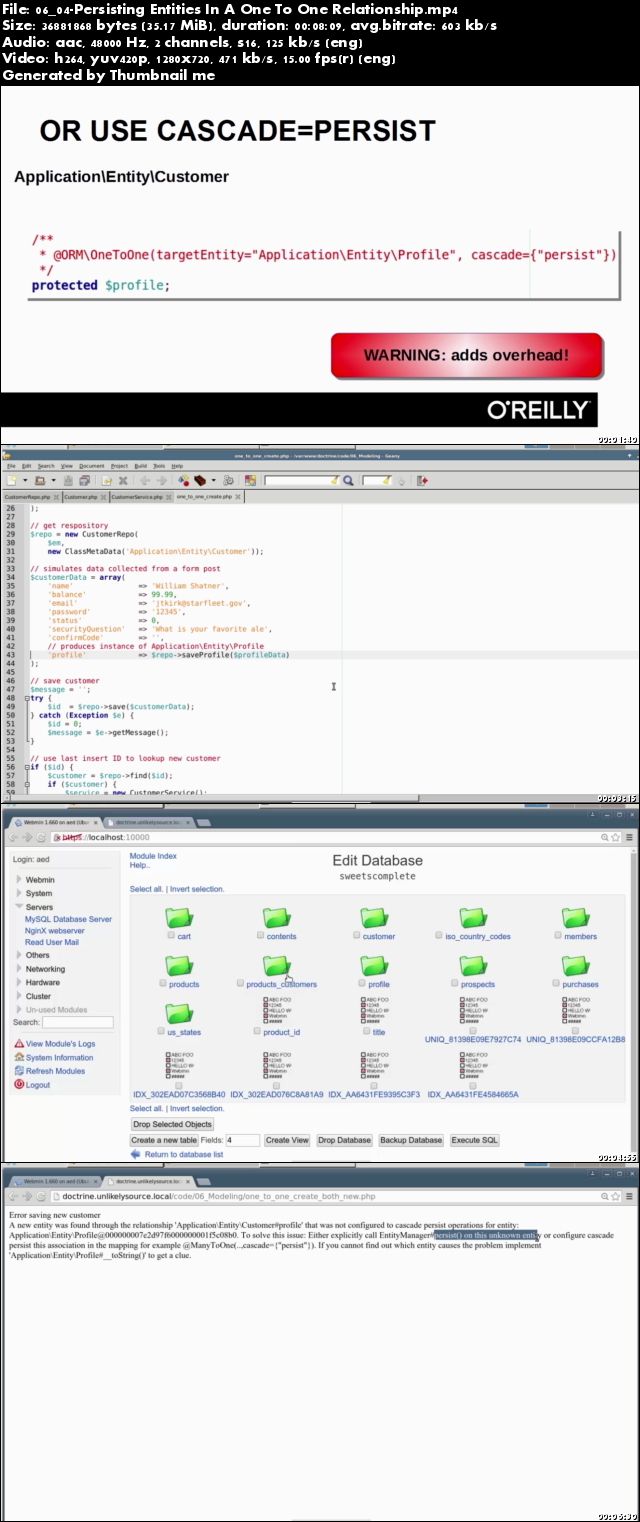
Task: Click the Webmin sidebar Search field
Action: click(78, 1022)
